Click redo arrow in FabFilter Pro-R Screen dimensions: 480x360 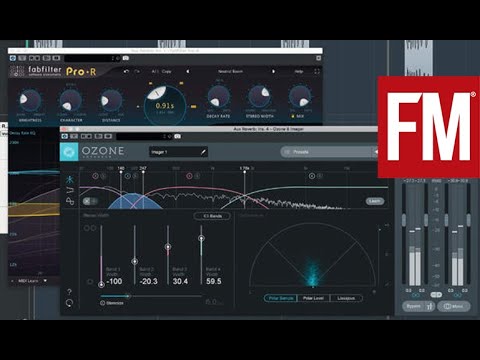click(137, 71)
